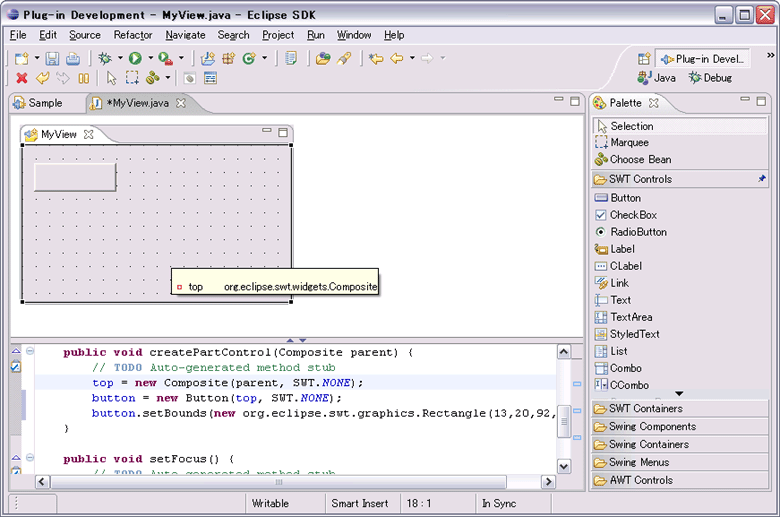
Task: Switch to the Debug perspective
Action: tap(710, 78)
